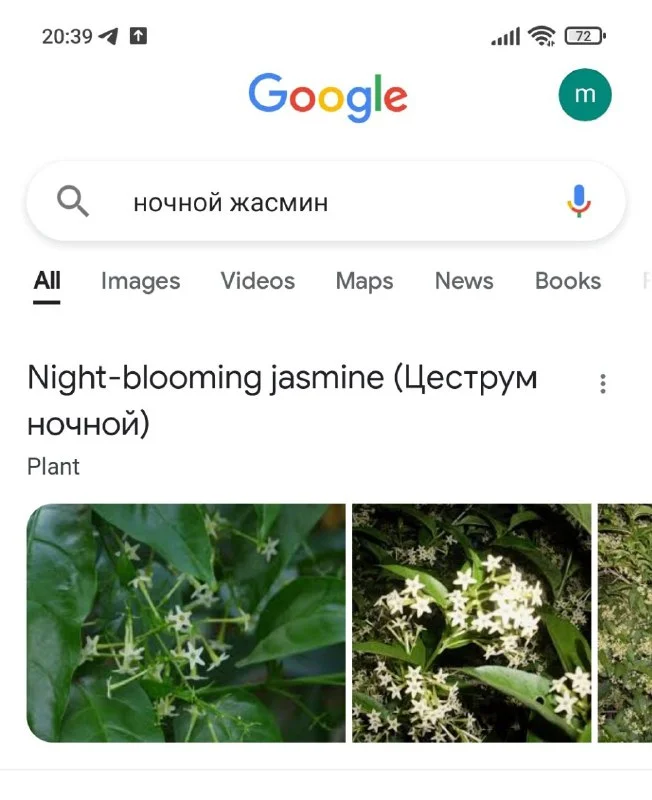Open the green 'm' account avatar
Image resolution: width=652 pixels, height=800 pixels.
(x=585, y=95)
